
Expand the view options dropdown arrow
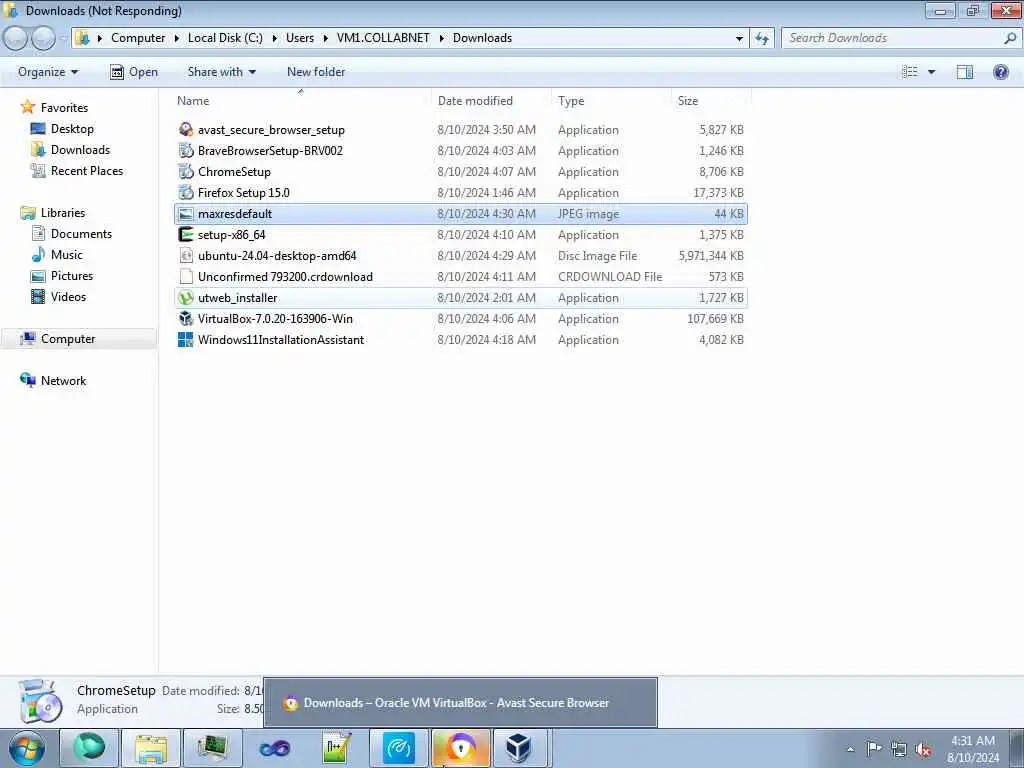pyautogui.click(x=931, y=72)
